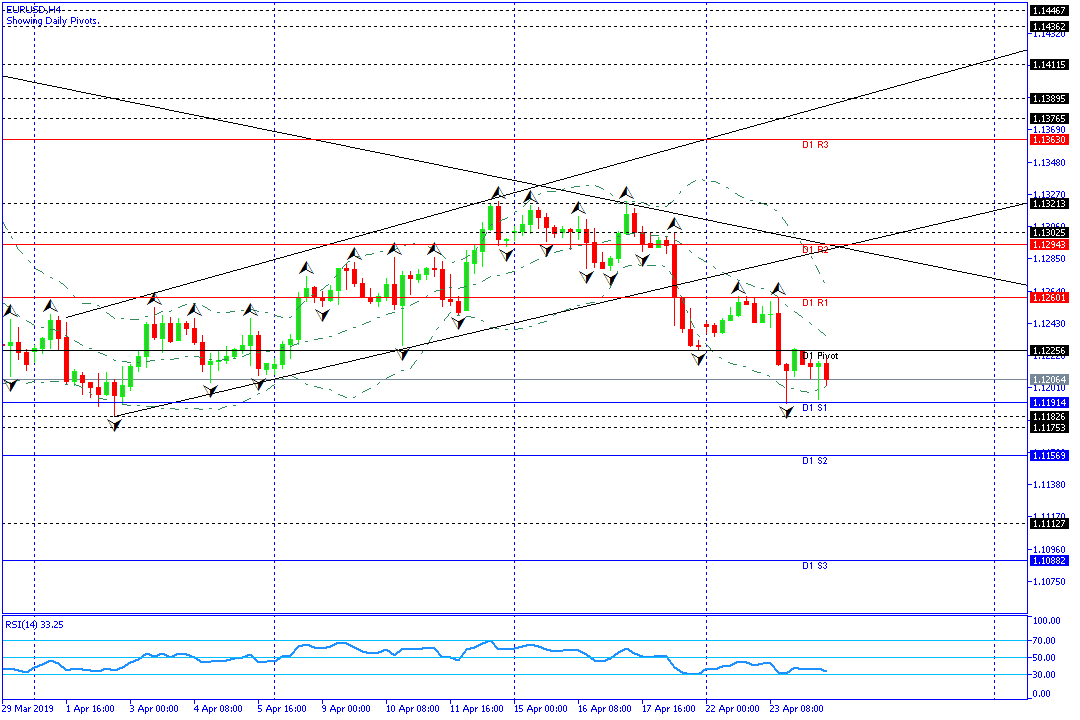Click the 1.10960 axis value
The height and width of the screenshot is (720, 1080).
pos(1048,550)
